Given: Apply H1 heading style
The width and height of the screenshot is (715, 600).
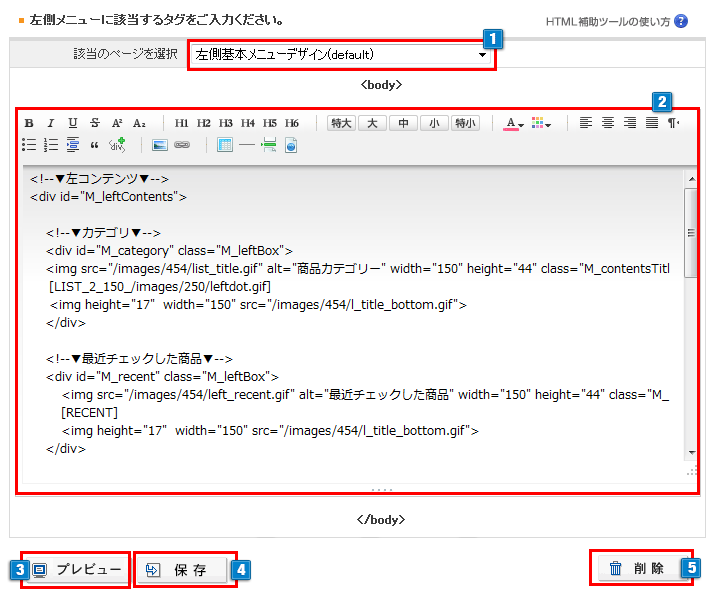Looking at the screenshot, I should point(181,123).
